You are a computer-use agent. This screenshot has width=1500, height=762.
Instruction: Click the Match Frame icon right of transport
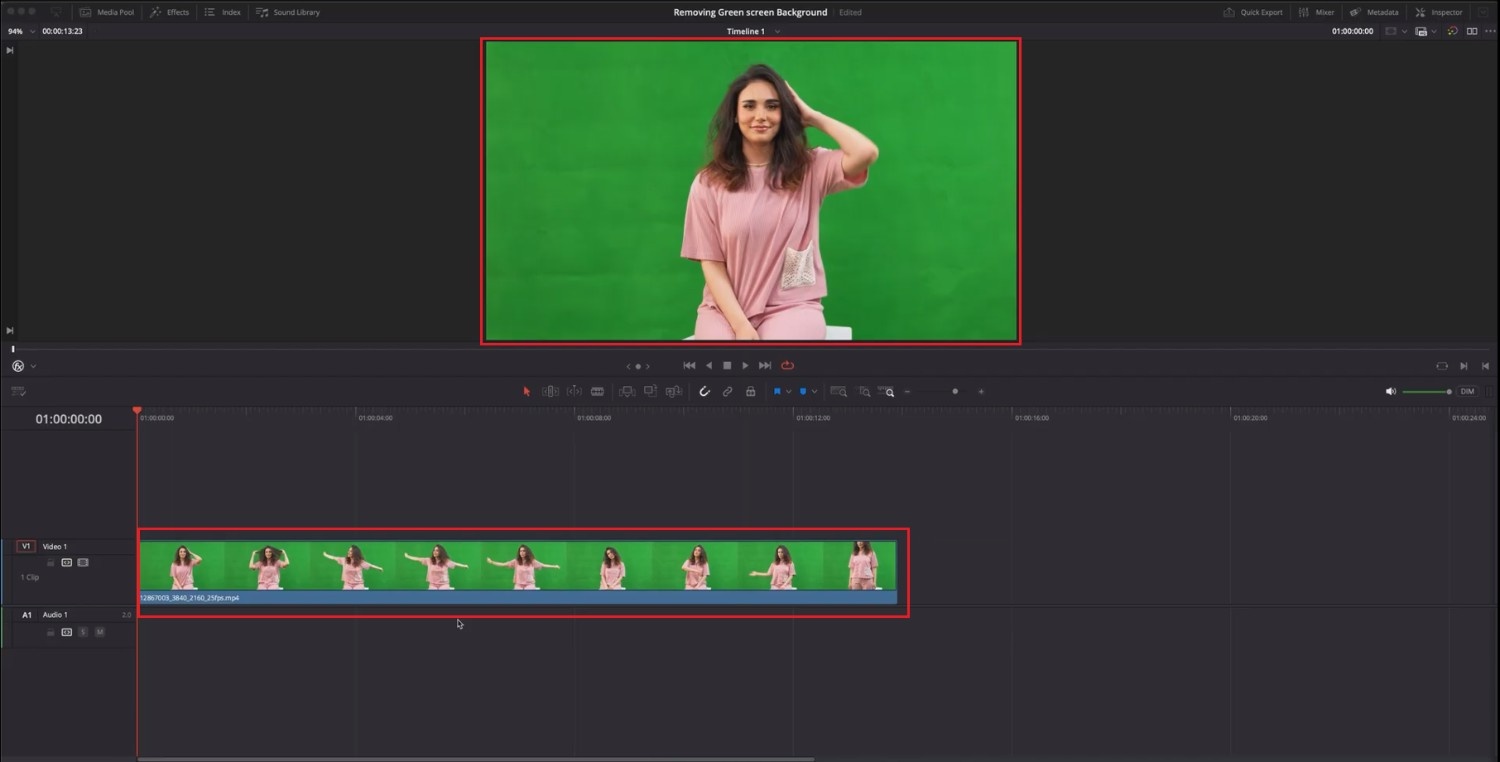click(x=1442, y=366)
